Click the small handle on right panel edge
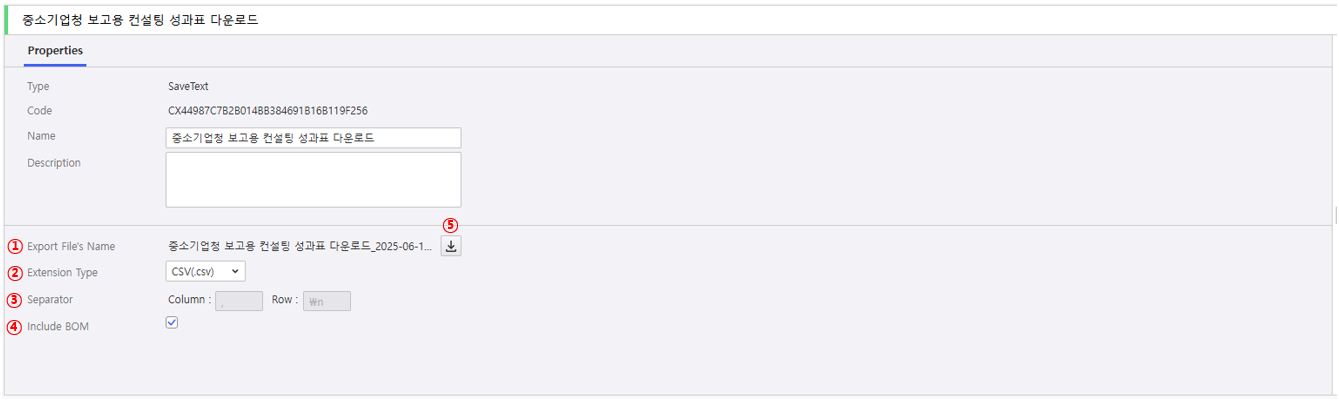This screenshot has height=401, width=1339. tap(1335, 215)
